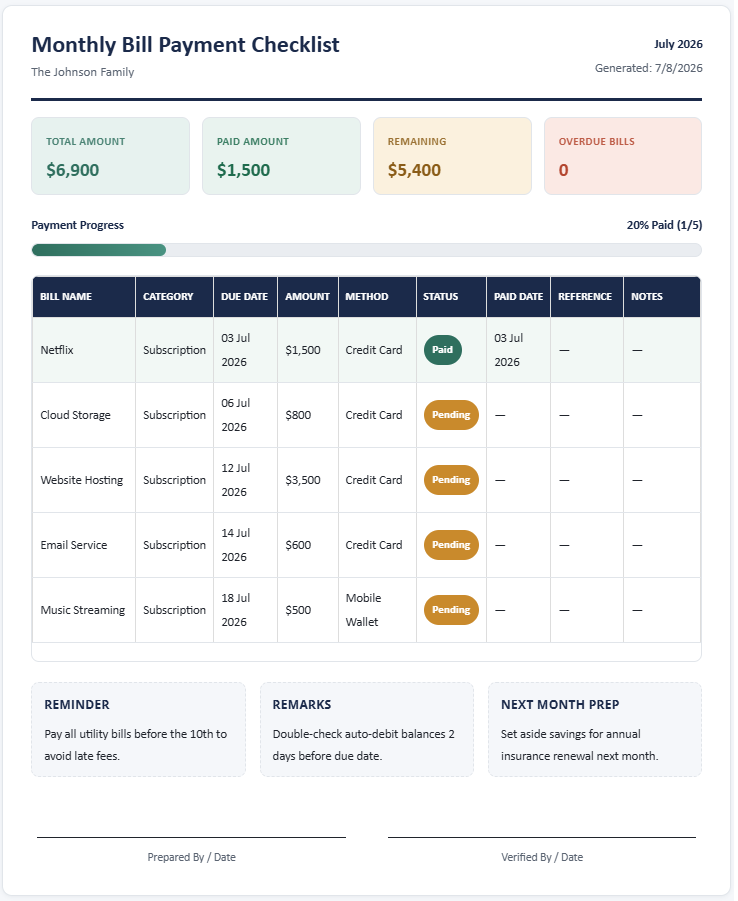Click the CATEGORY column header

(x=174, y=297)
